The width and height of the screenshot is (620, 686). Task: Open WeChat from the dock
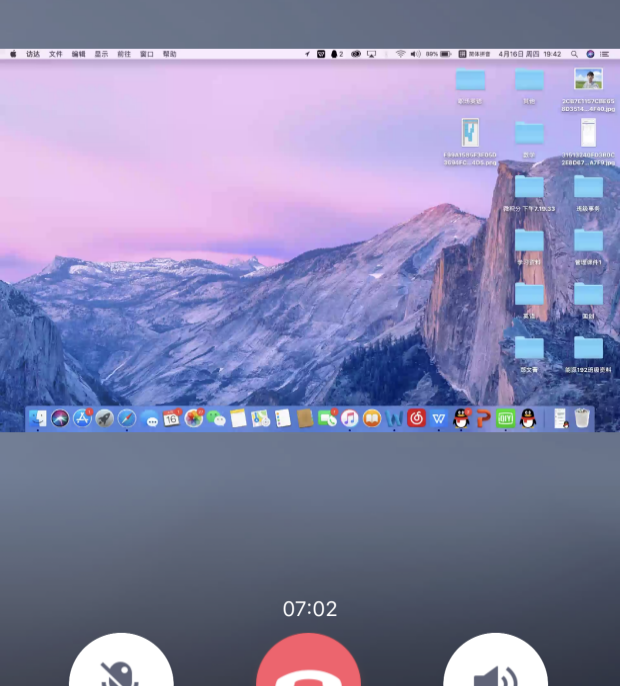[x=216, y=419]
